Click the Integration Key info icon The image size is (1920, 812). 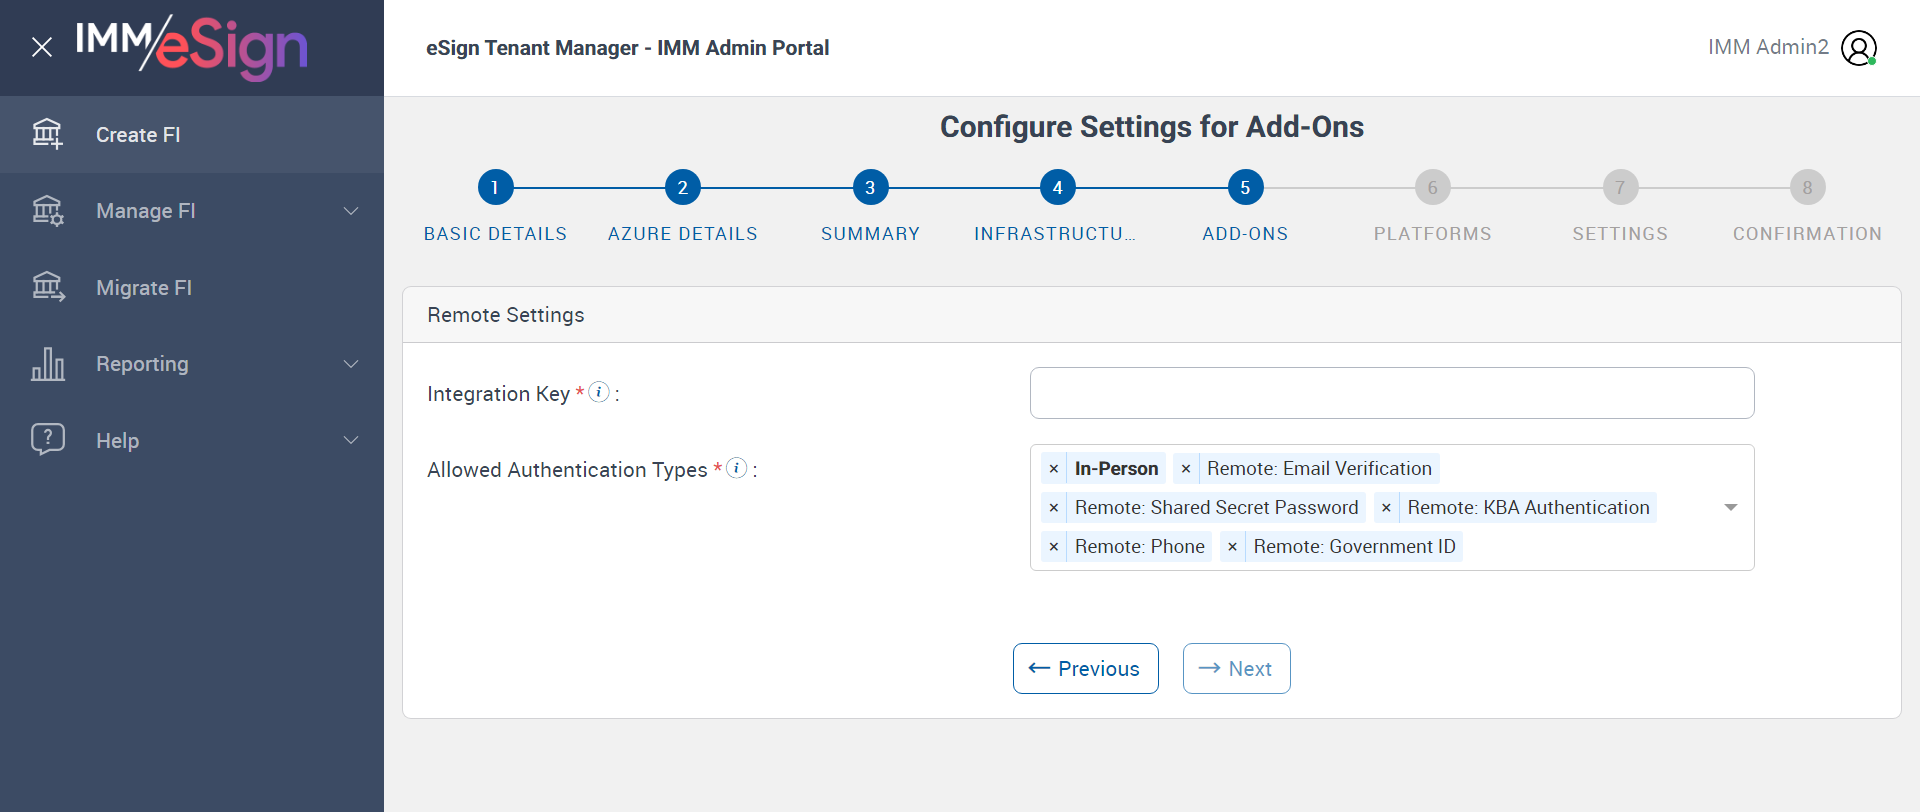tap(599, 392)
